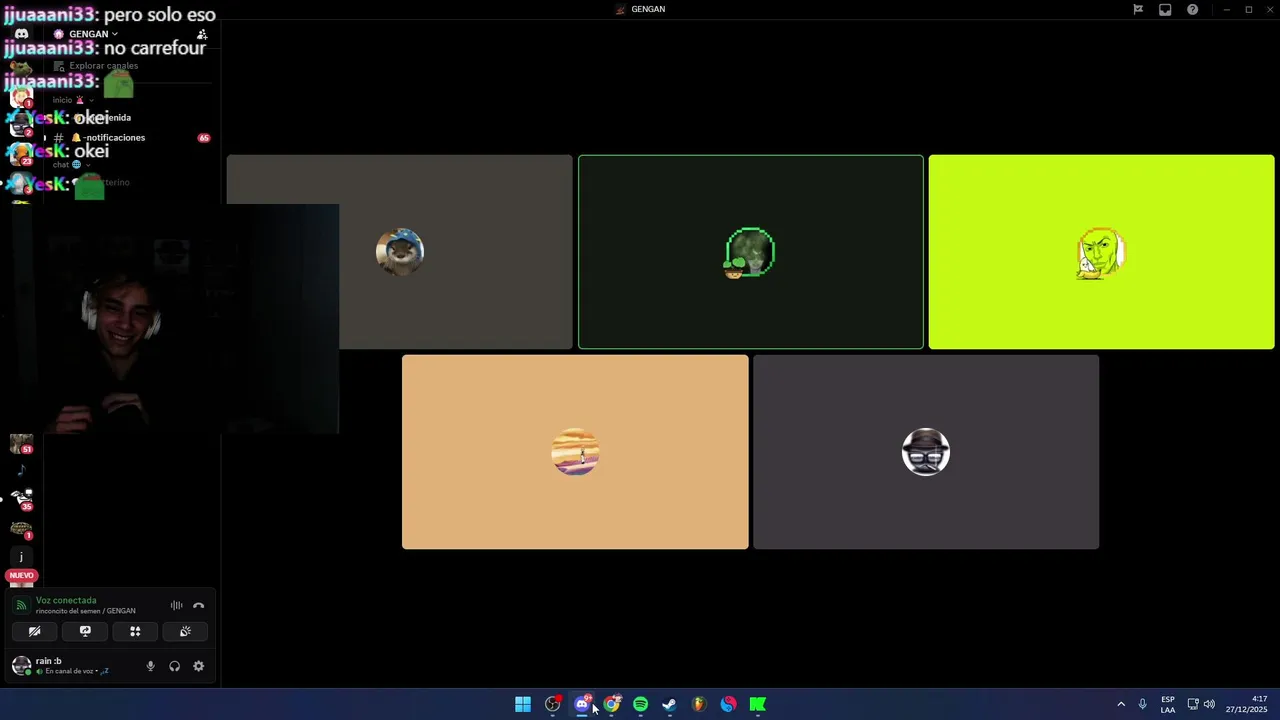This screenshot has width=1280, height=720.
Task: Toggle noise suppression waveform icon
Action: 176,605
